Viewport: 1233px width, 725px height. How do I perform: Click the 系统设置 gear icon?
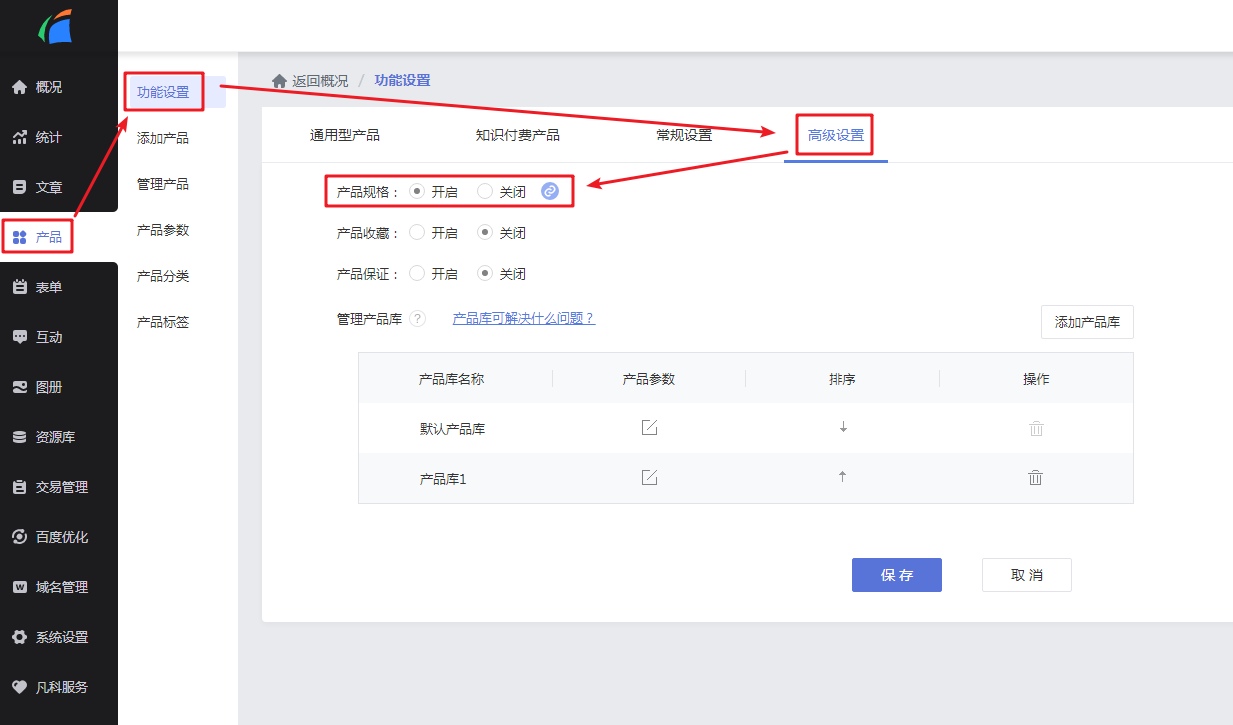click(x=19, y=637)
